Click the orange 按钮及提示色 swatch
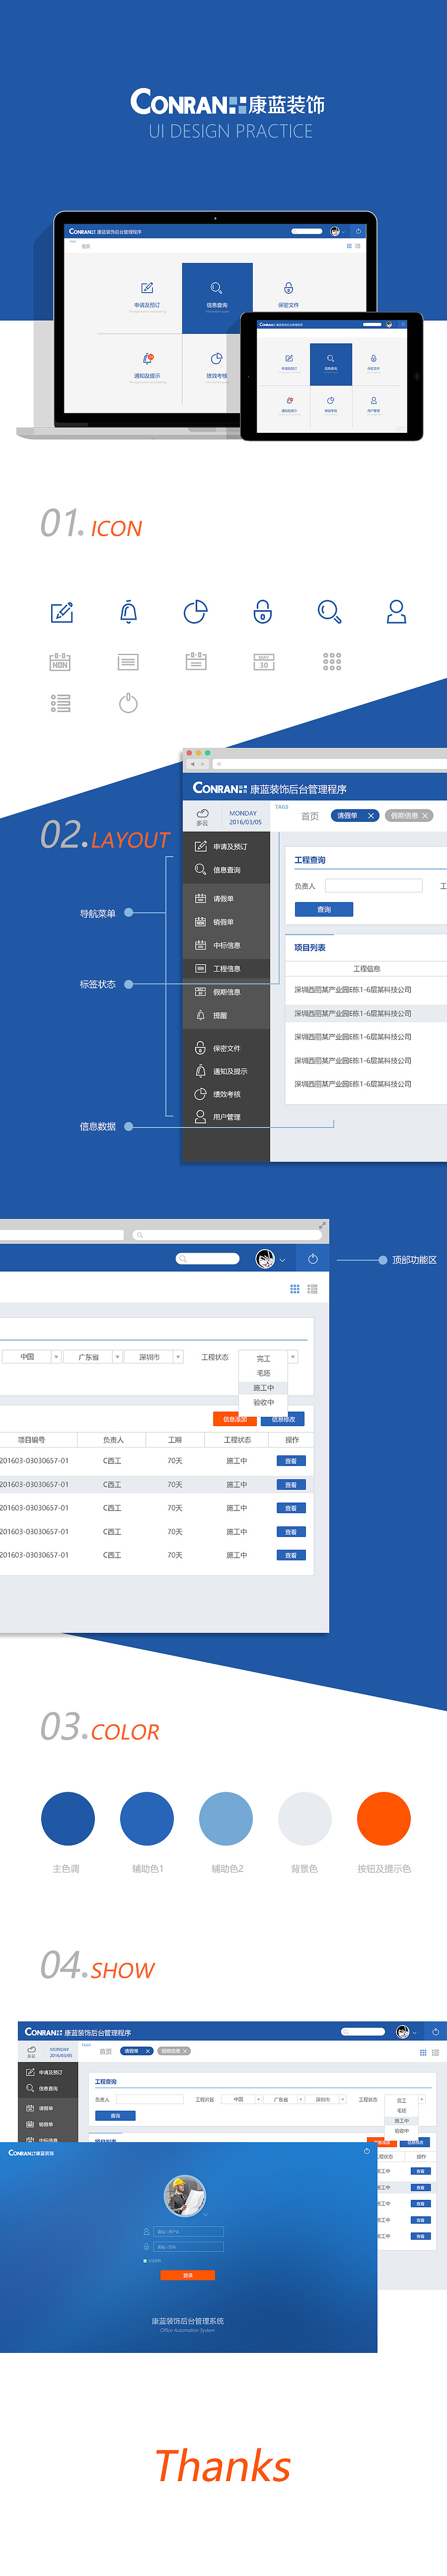447x2576 pixels. 384,1818
